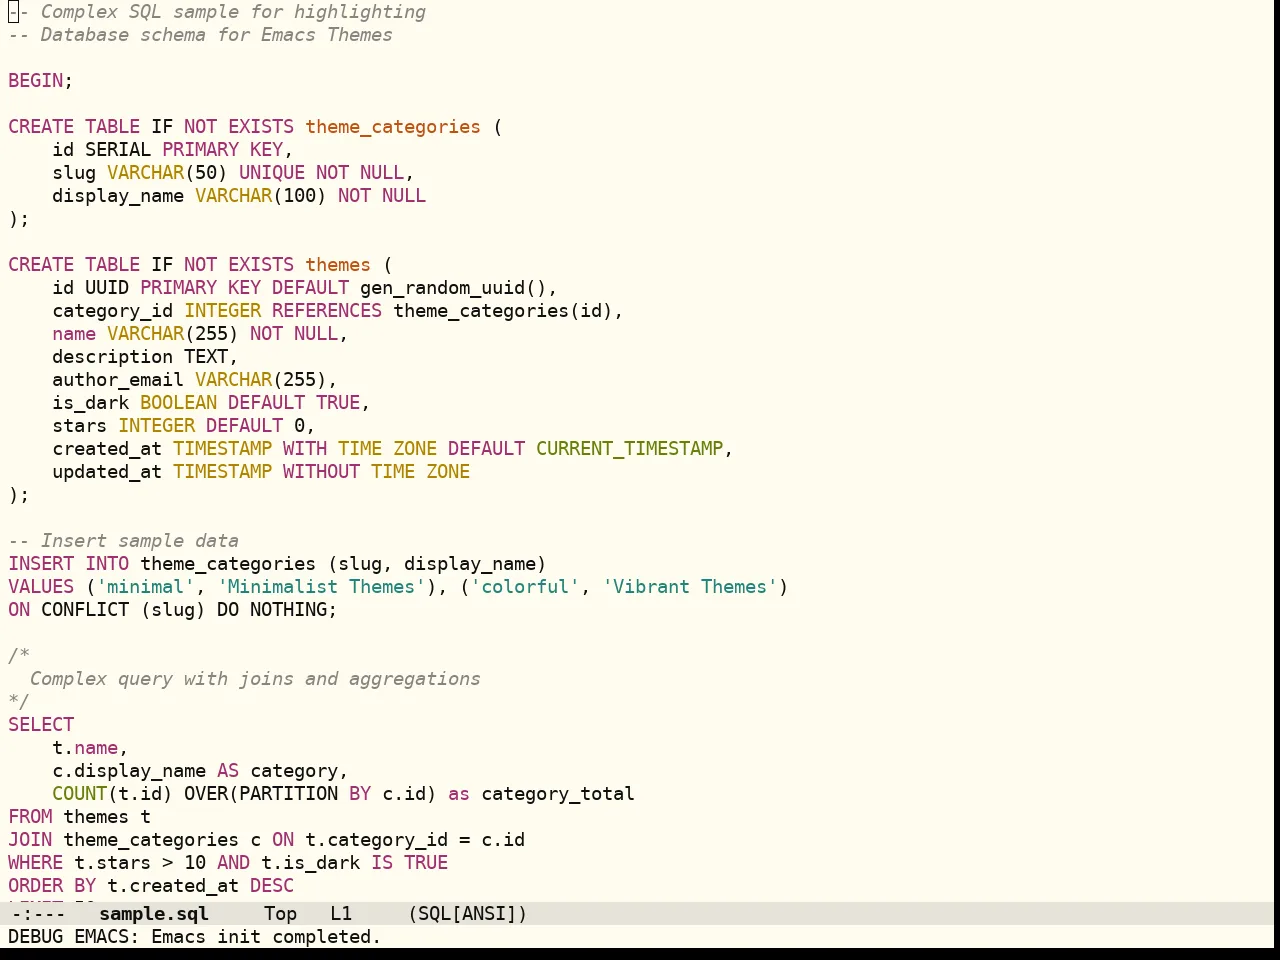Click the stars column name
The height and width of the screenshot is (960, 1280).
[x=80, y=426]
